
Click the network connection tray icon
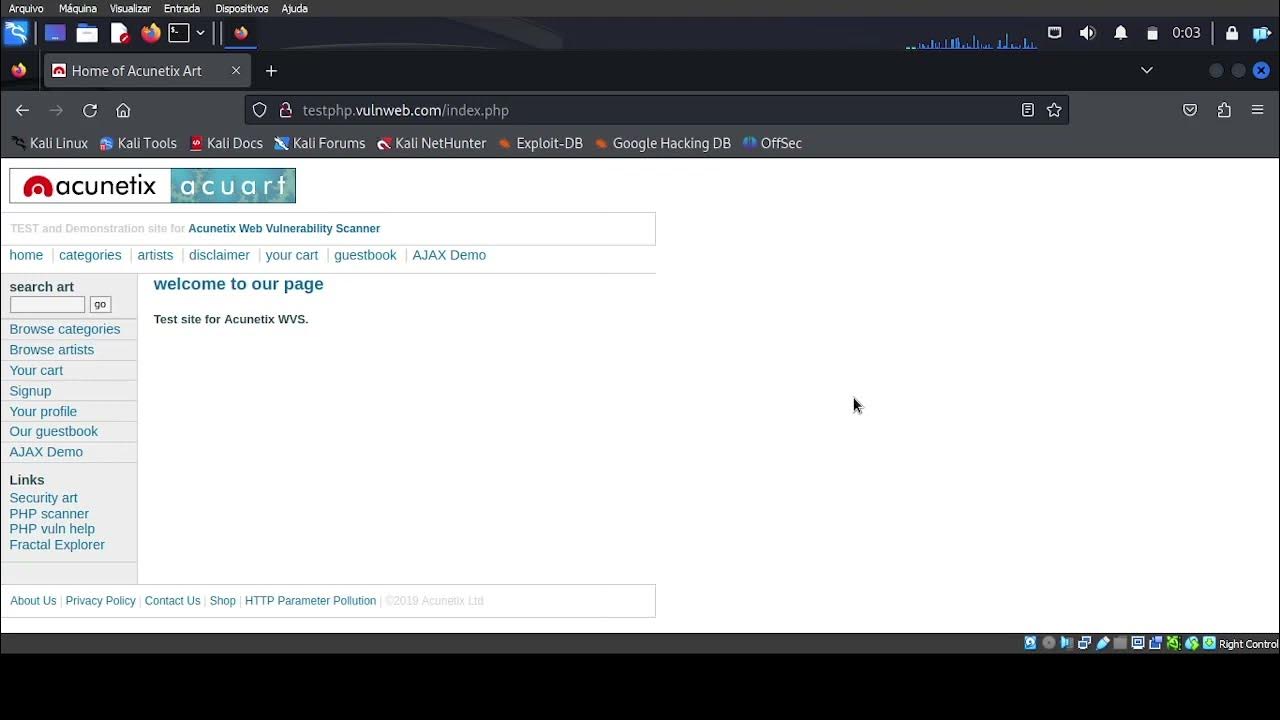coord(1054,33)
